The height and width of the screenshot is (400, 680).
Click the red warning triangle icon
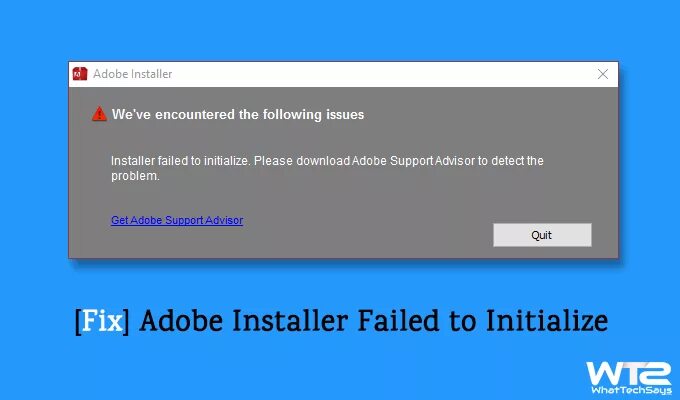pos(98,114)
